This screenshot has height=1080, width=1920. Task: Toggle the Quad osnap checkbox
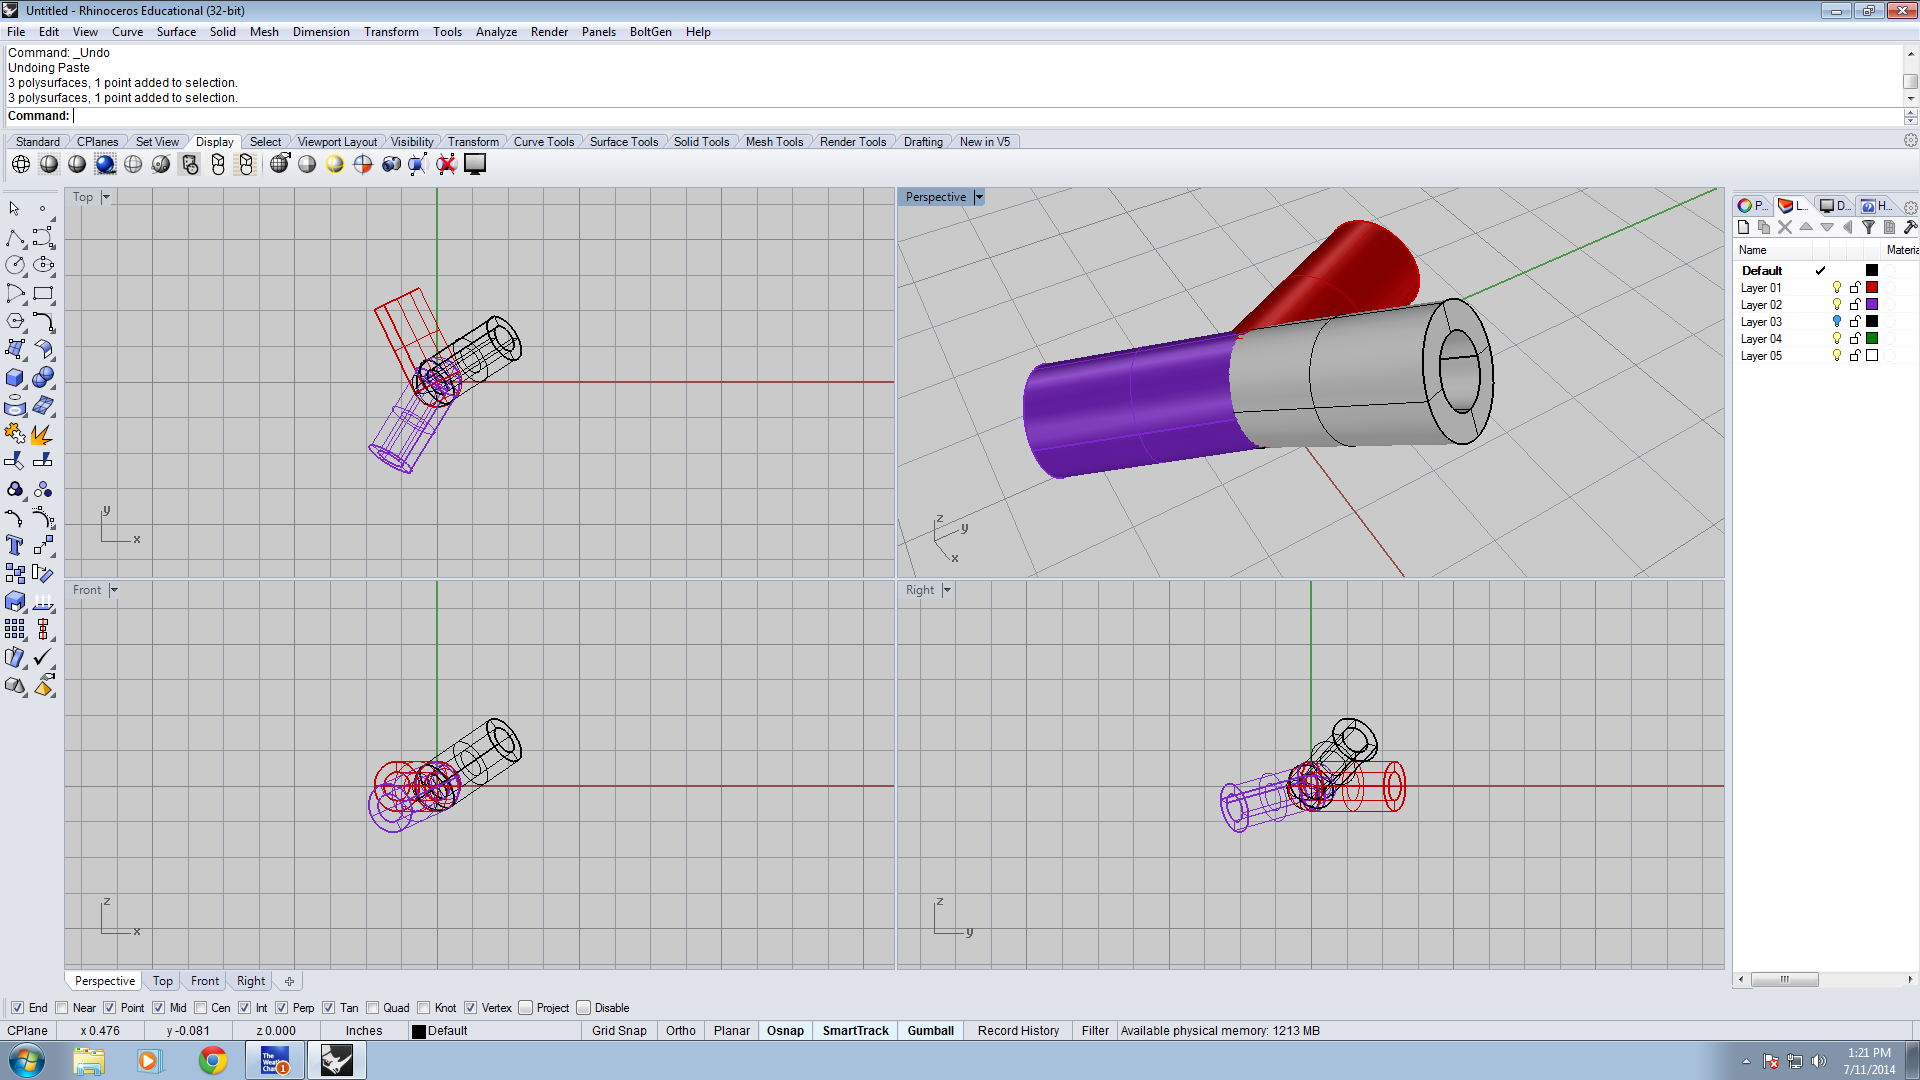[x=373, y=1008]
